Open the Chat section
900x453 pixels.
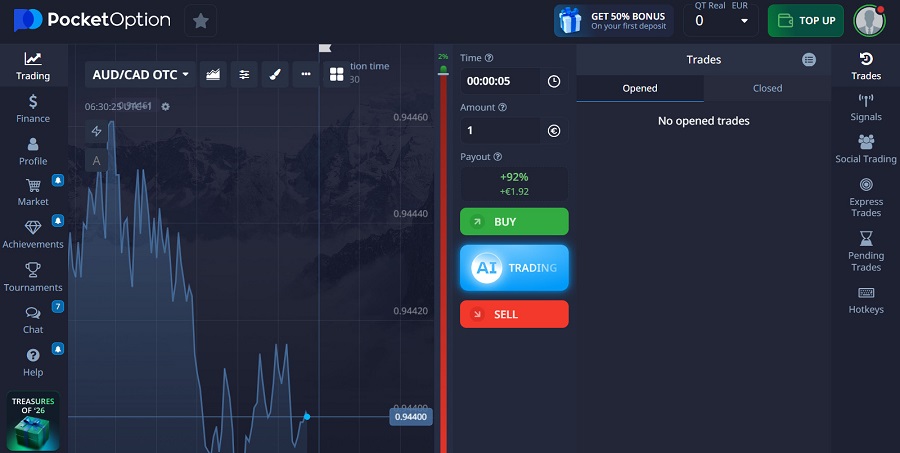[x=33, y=320]
